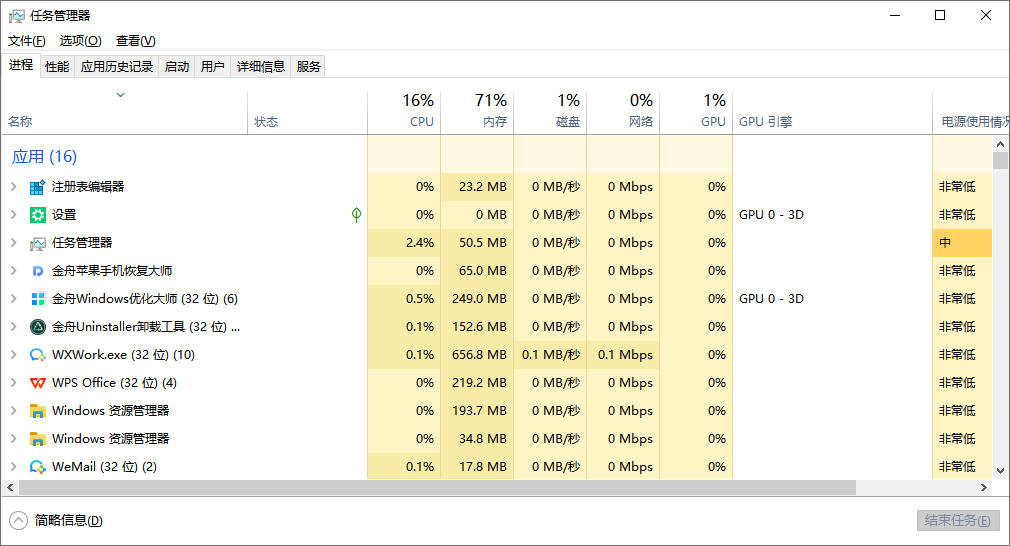Click the 中 power usage cell
Image resolution: width=1010 pixels, height=546 pixels.
(962, 243)
